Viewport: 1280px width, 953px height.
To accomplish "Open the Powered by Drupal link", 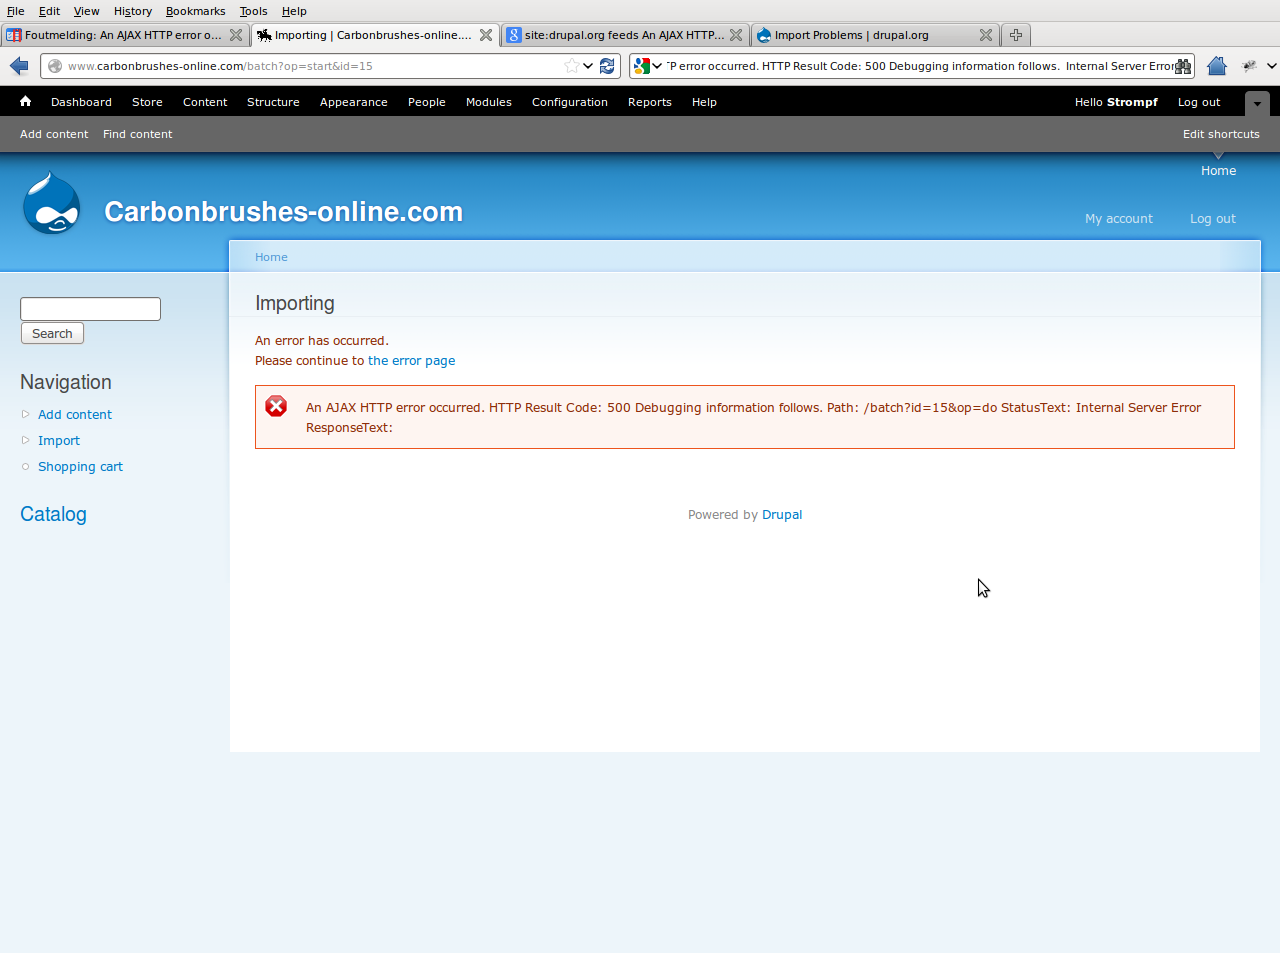I will [x=782, y=515].
